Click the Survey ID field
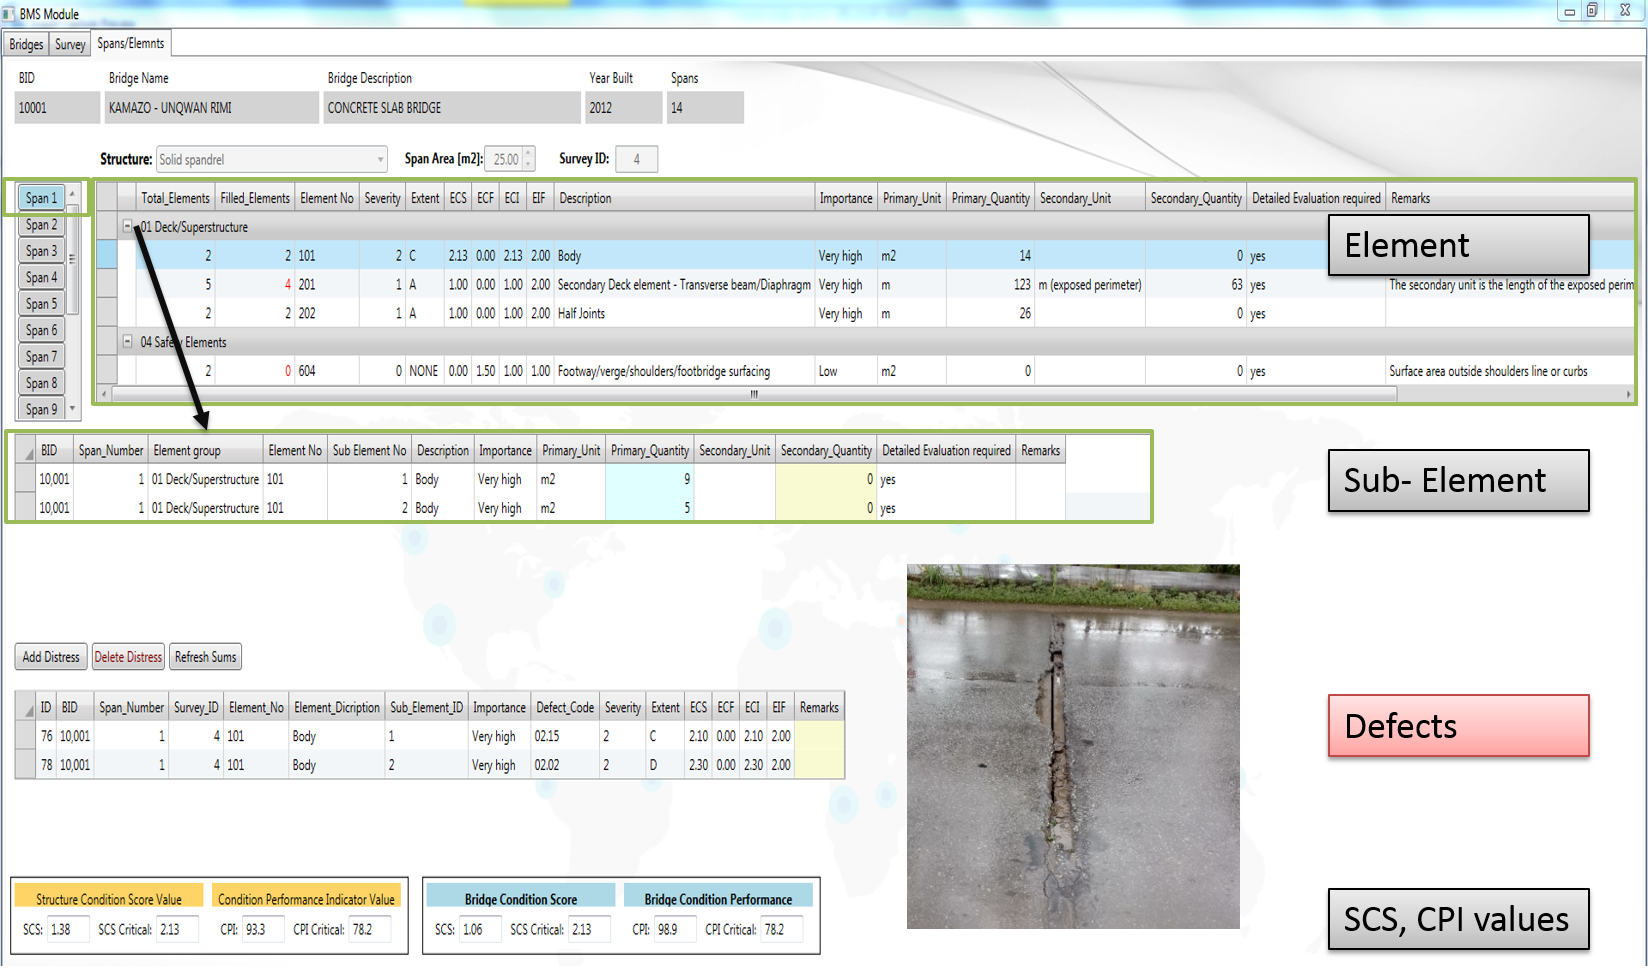1648x974 pixels. pos(636,159)
